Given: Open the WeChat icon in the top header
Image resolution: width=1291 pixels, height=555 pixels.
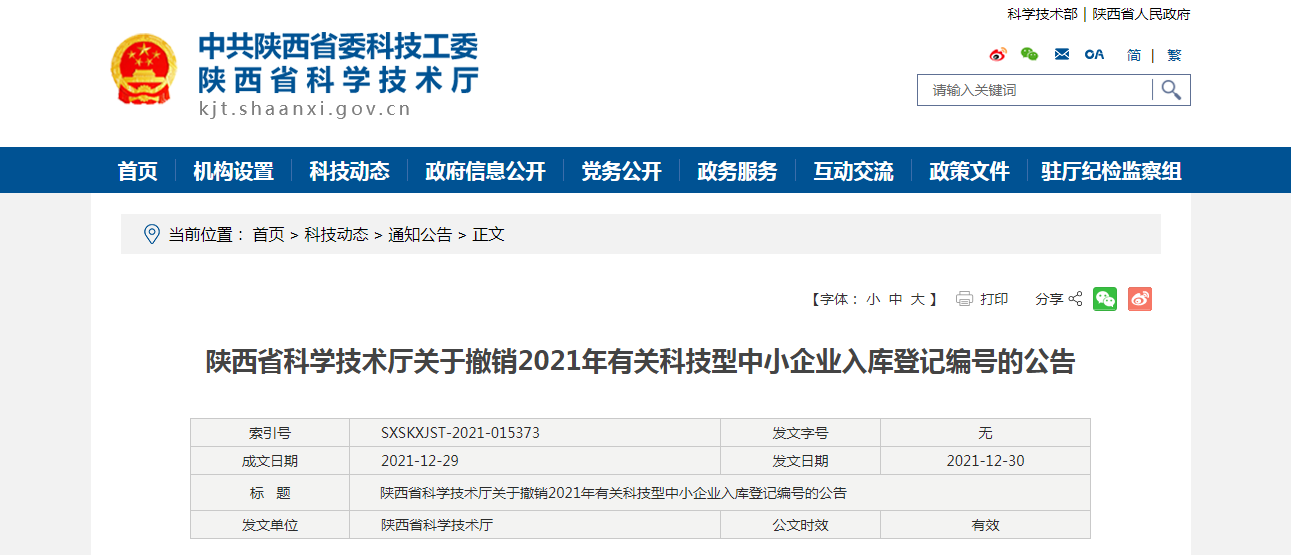Looking at the screenshot, I should (x=1029, y=55).
